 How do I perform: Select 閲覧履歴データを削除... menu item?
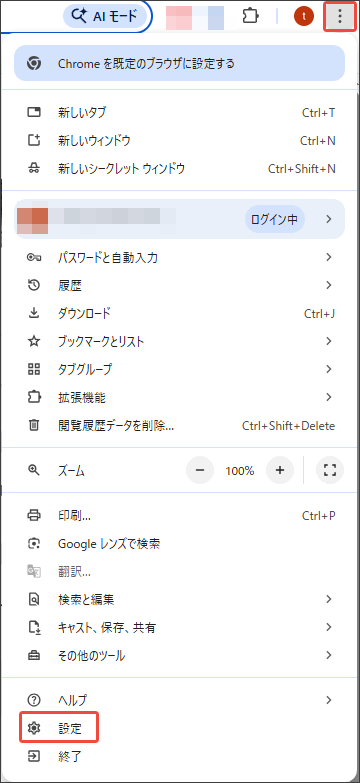(x=180, y=425)
